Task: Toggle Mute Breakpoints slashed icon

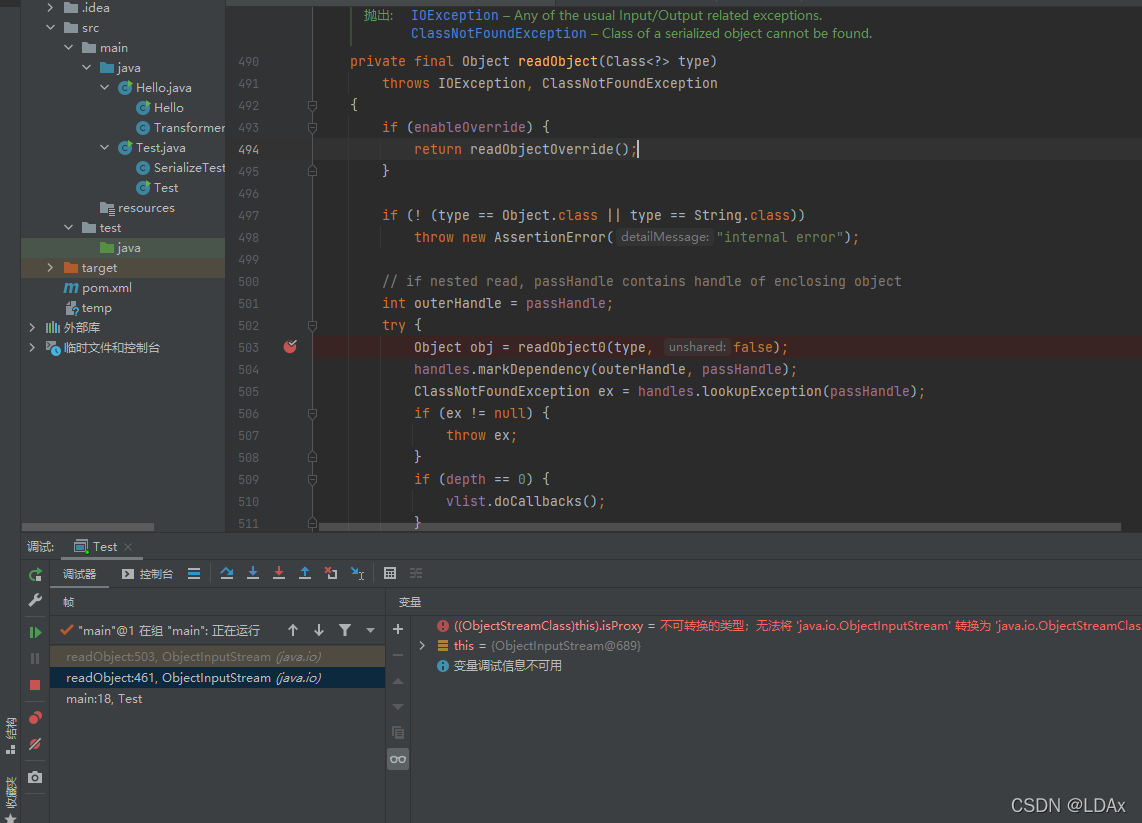Action: tap(35, 744)
